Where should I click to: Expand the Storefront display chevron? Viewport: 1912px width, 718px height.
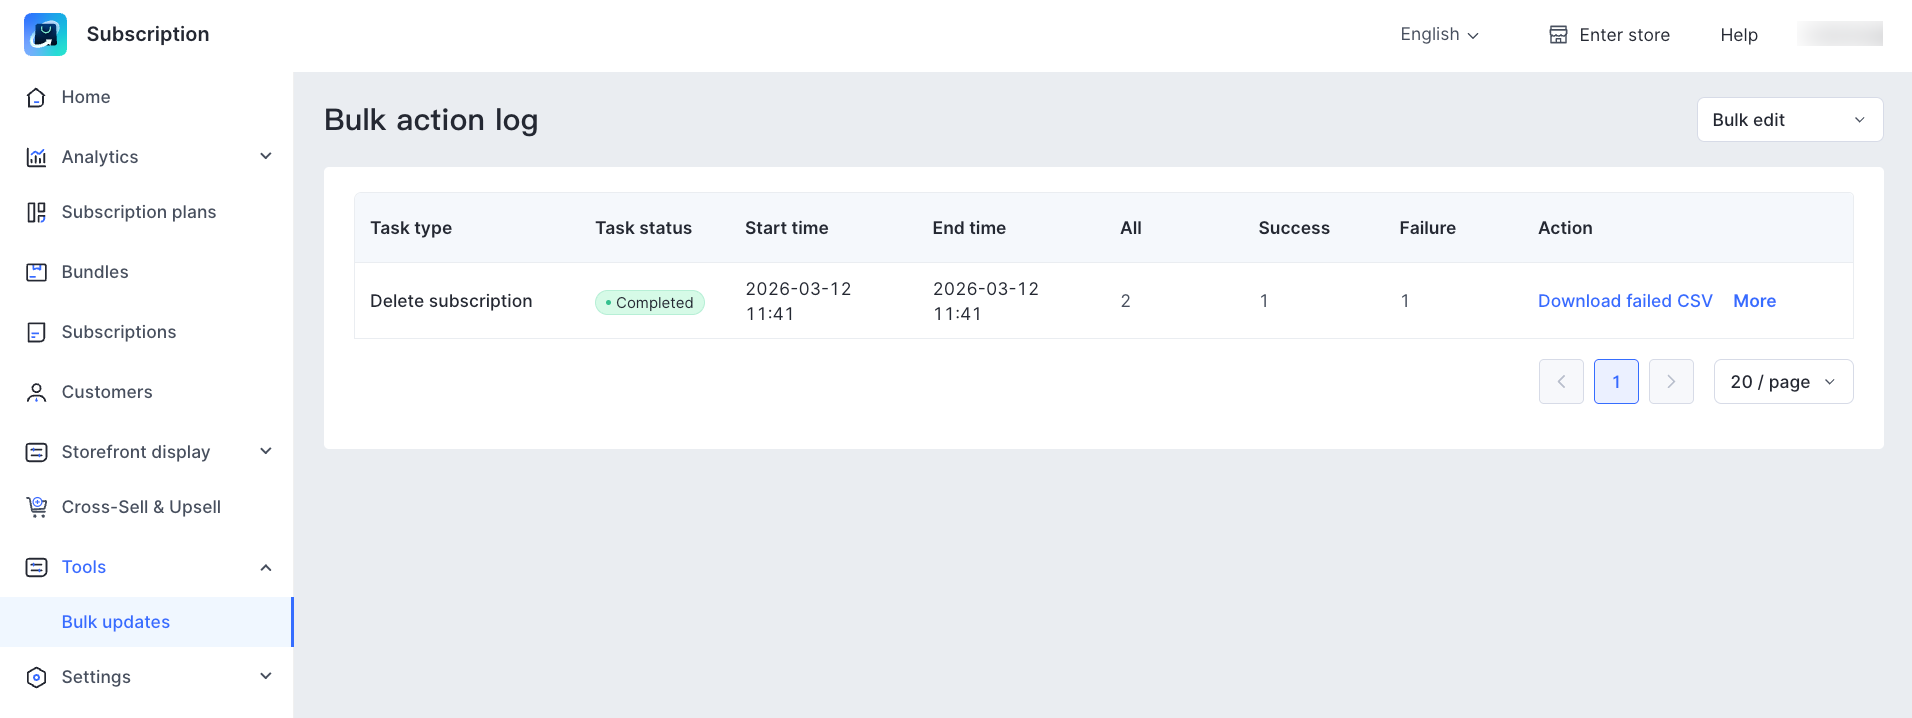(x=266, y=451)
